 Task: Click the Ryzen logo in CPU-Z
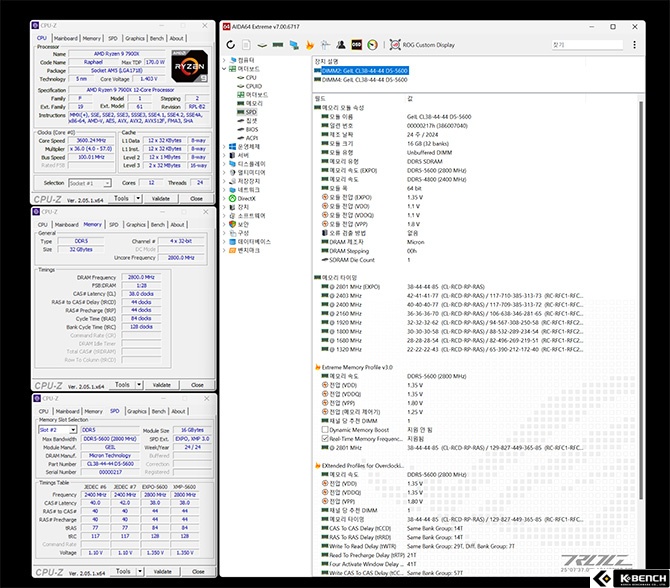pyautogui.click(x=190, y=66)
